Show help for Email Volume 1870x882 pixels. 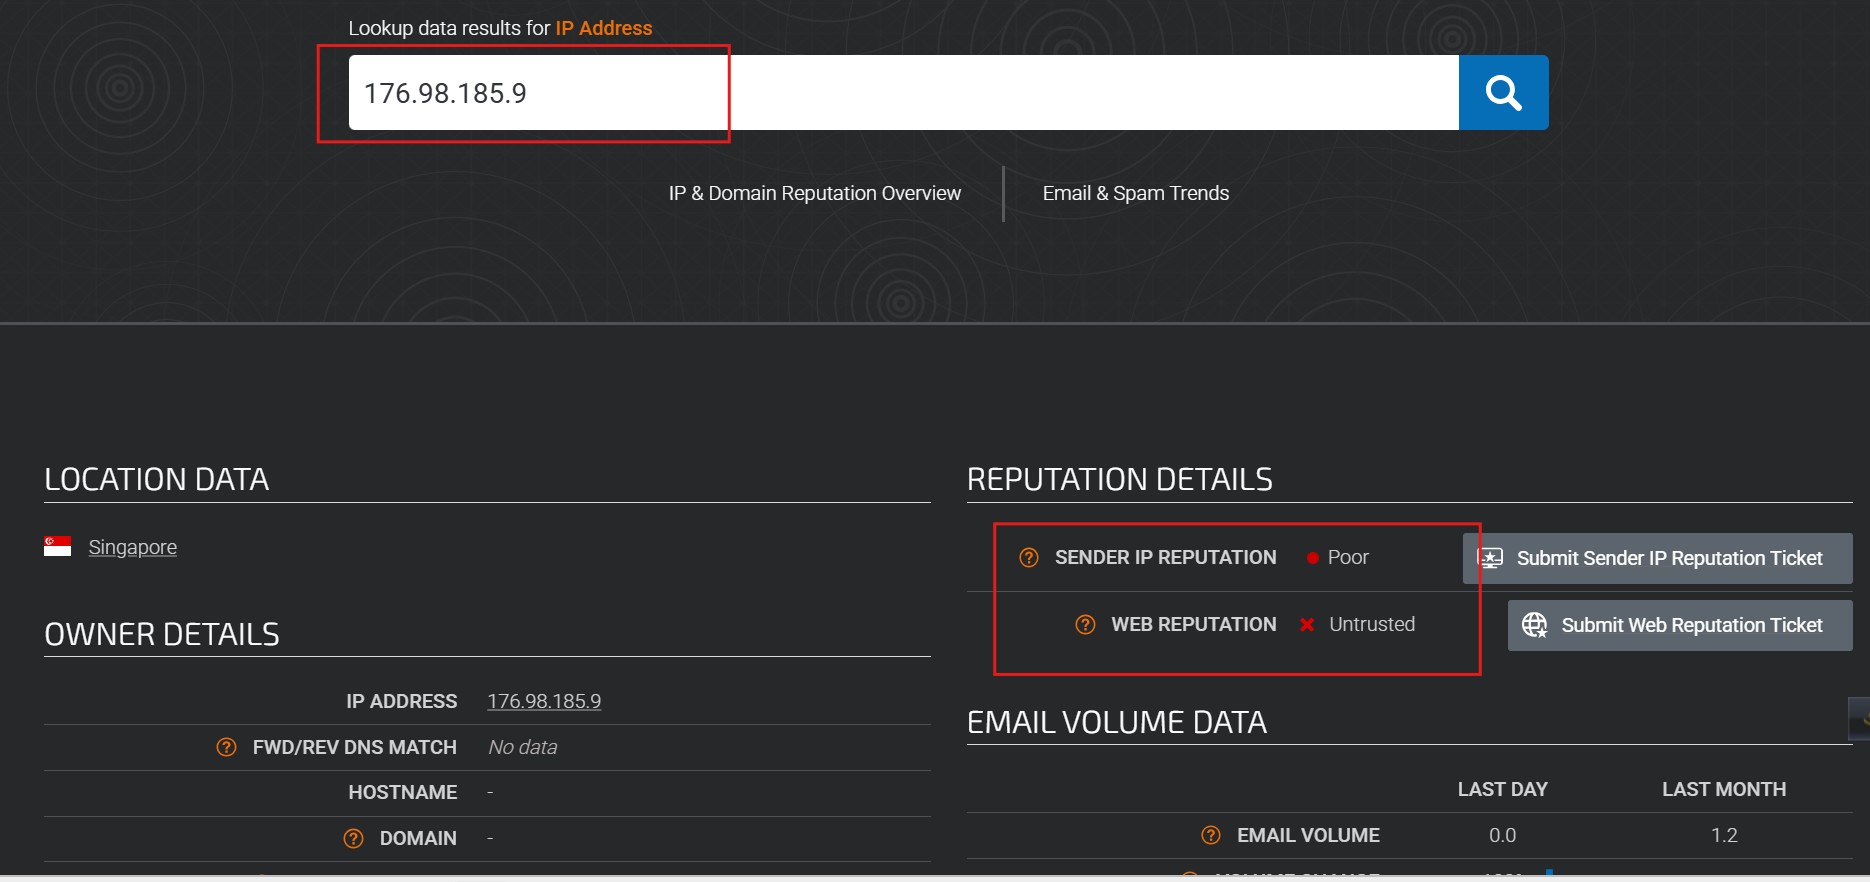click(1210, 835)
